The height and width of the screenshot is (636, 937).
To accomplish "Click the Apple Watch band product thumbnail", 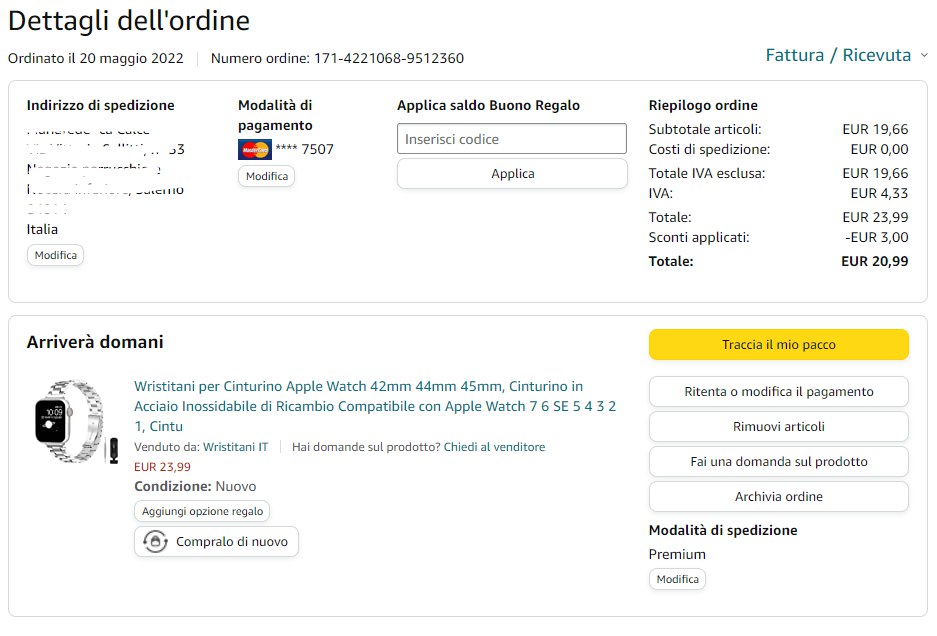I will (x=75, y=422).
